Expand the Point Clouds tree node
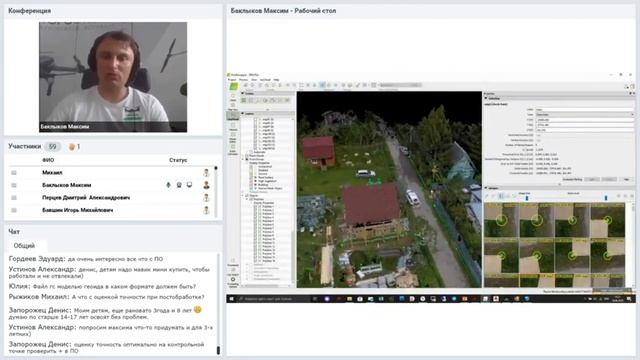 tap(243, 156)
